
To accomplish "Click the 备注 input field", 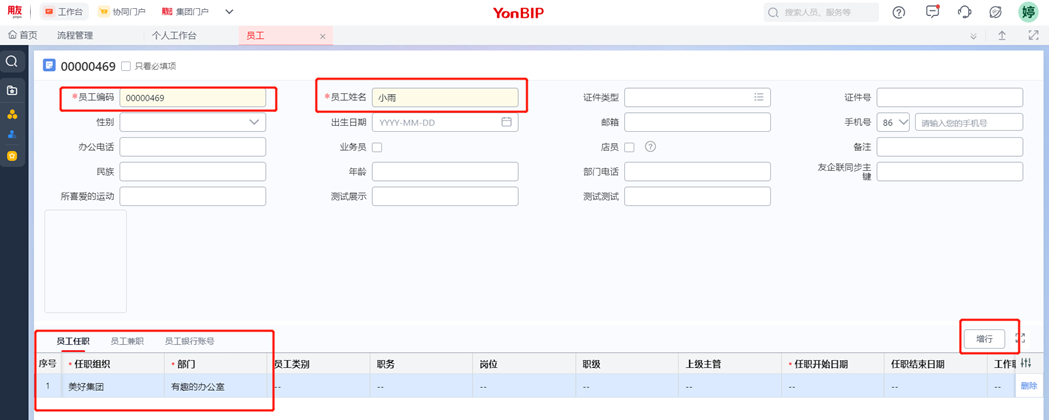I will pyautogui.click(x=950, y=147).
